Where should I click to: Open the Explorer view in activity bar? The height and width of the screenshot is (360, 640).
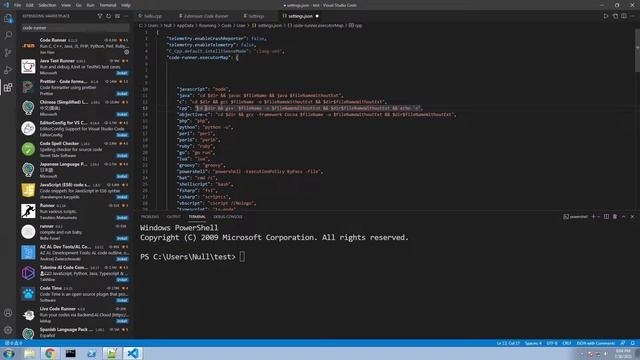click(x=8, y=18)
